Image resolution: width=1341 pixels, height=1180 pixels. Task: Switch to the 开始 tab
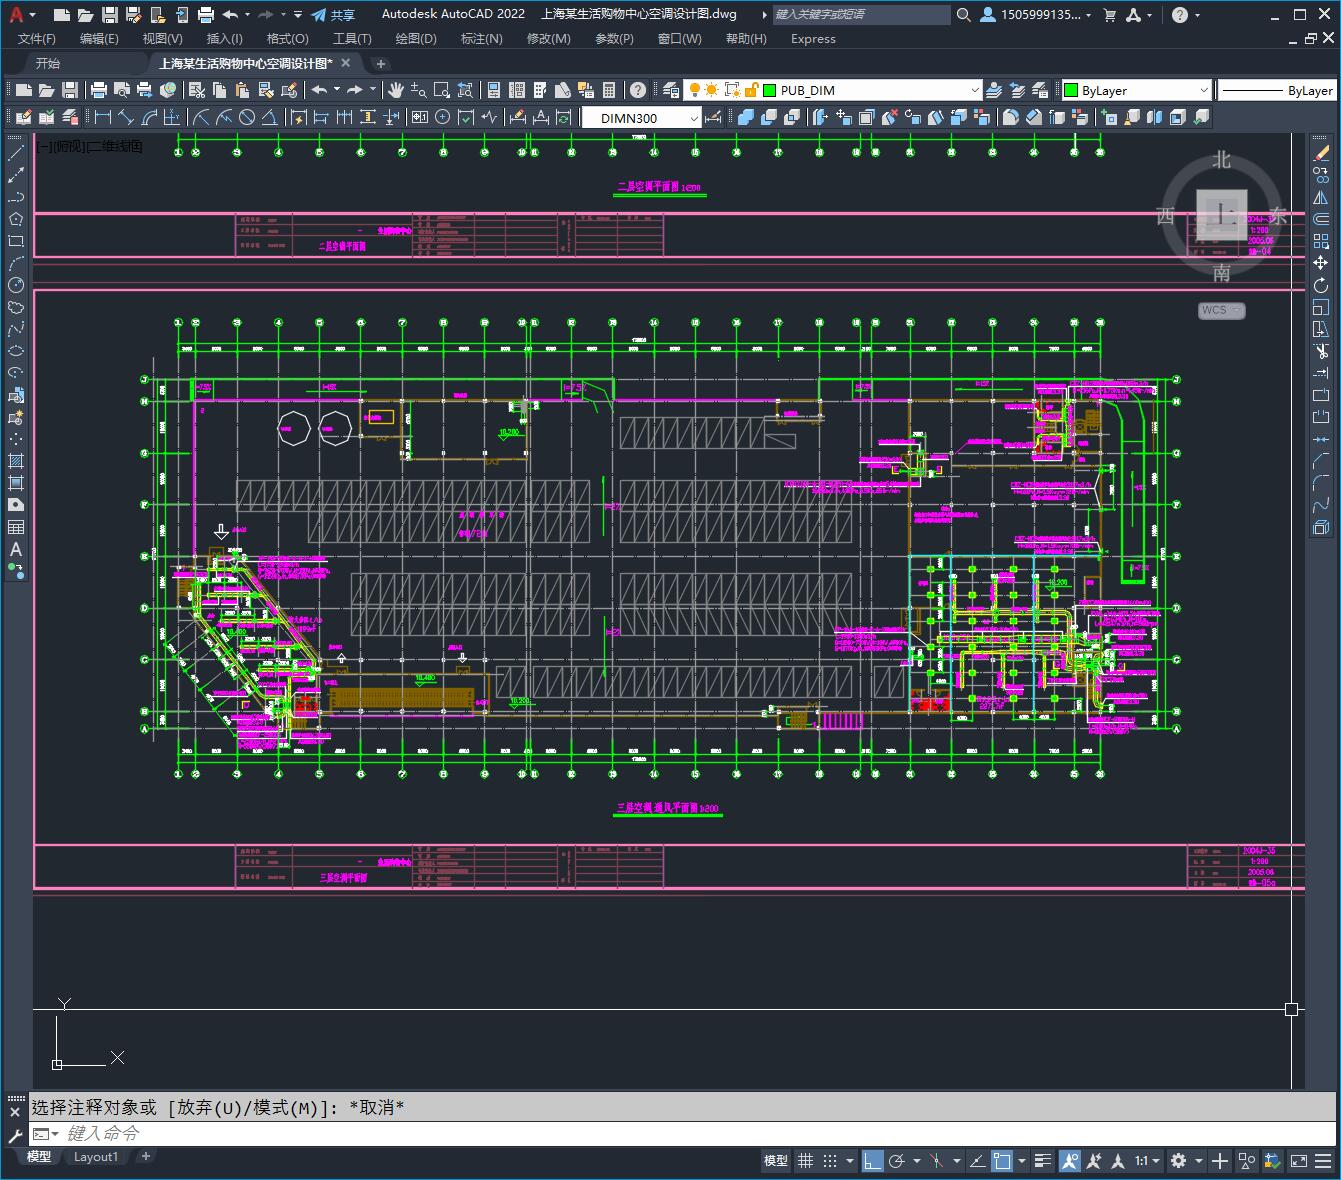point(48,63)
